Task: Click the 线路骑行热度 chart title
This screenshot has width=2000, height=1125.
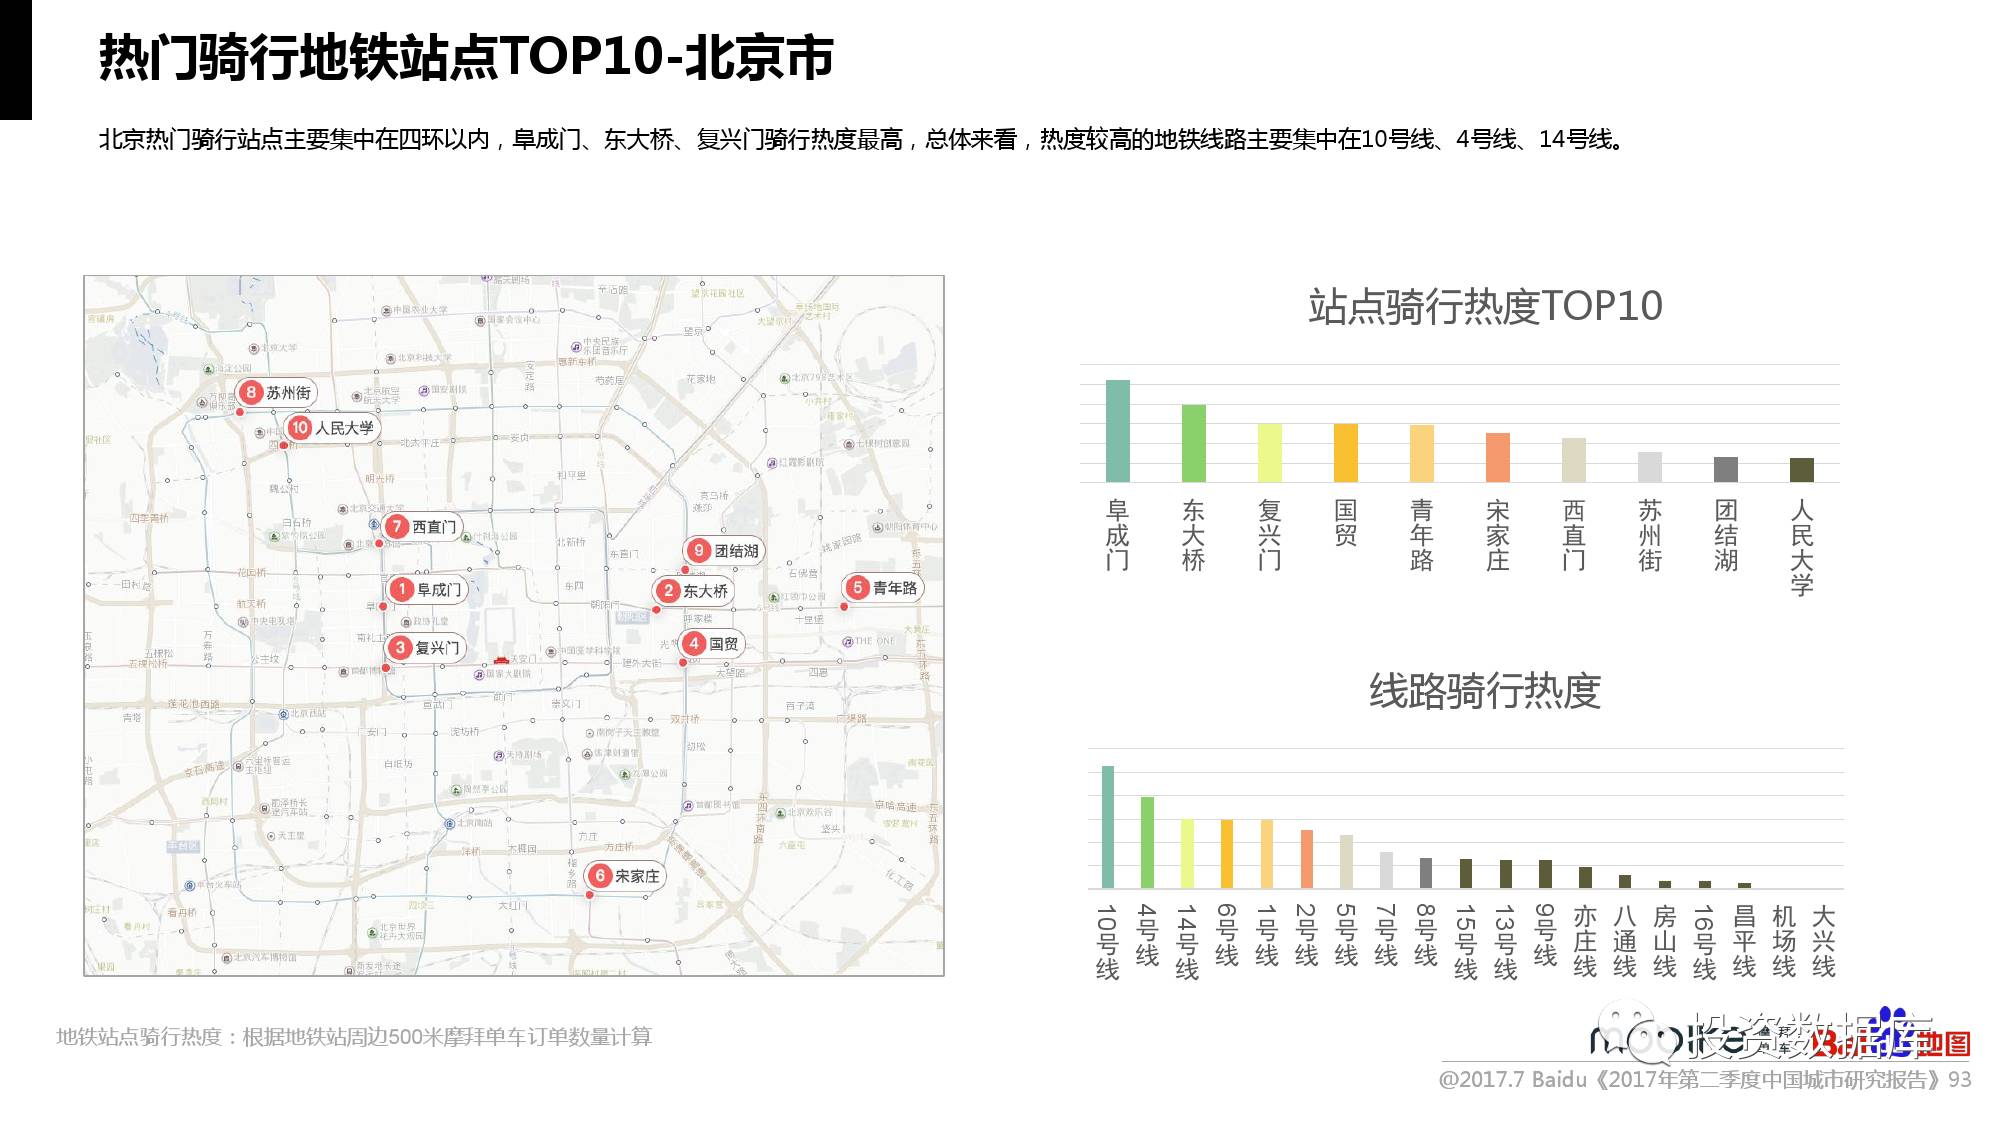Action: point(1484,691)
